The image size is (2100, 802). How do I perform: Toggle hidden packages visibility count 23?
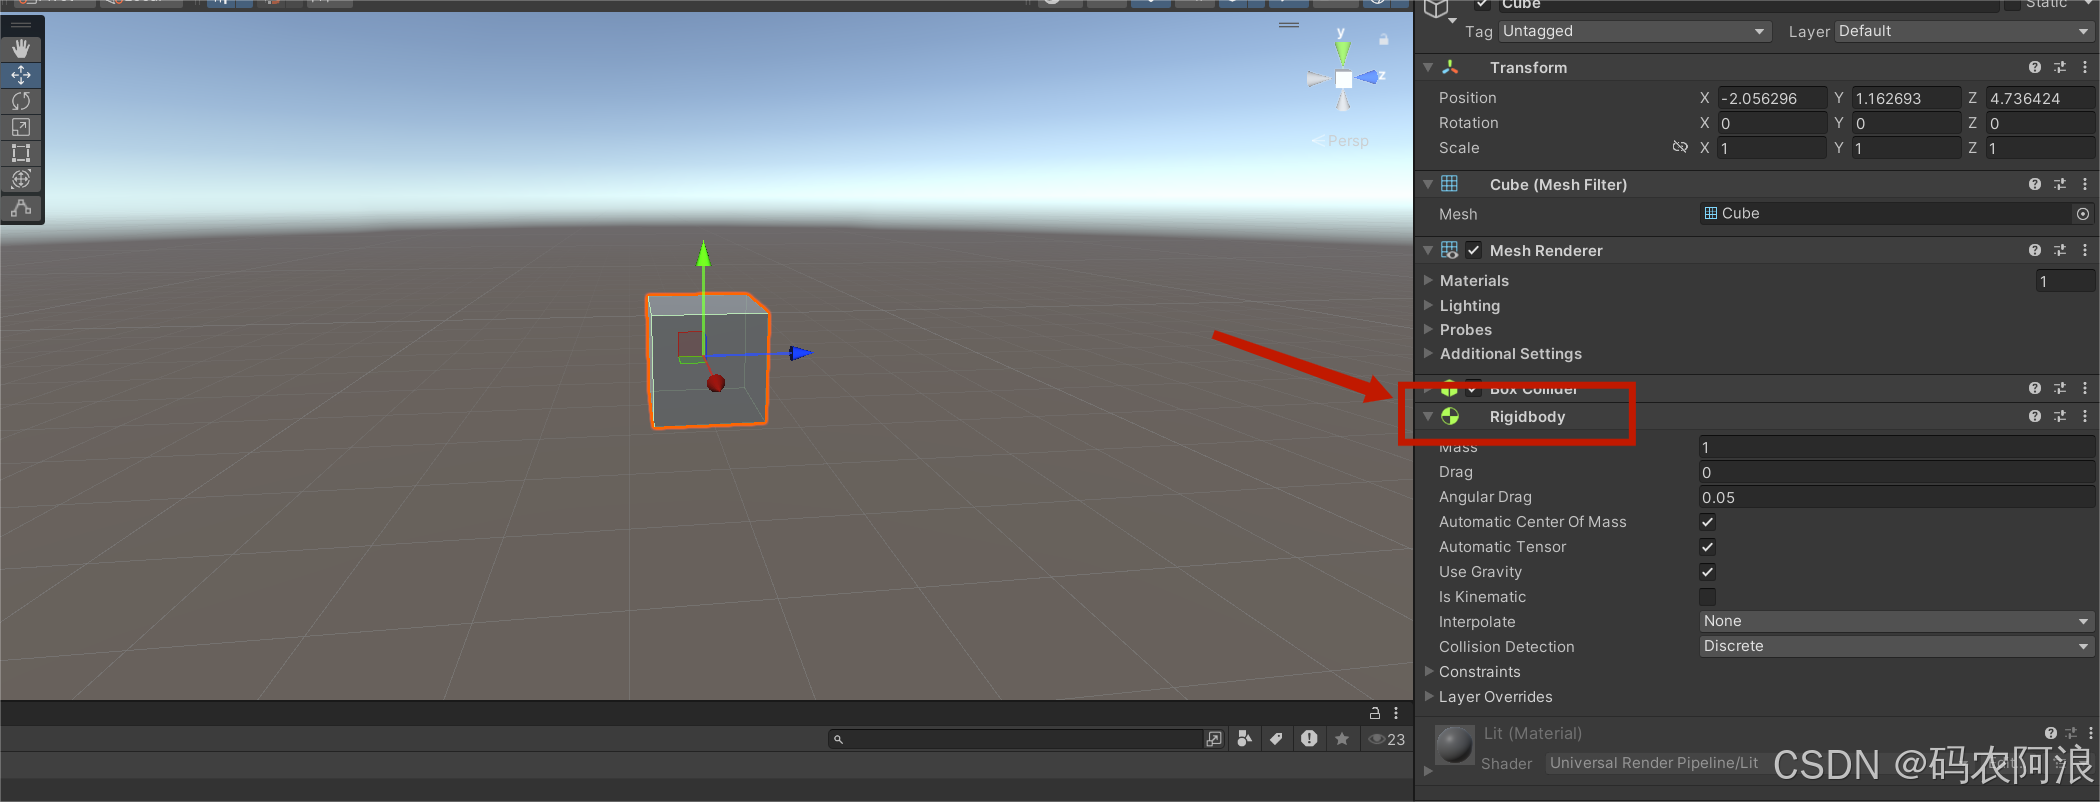click(1387, 739)
